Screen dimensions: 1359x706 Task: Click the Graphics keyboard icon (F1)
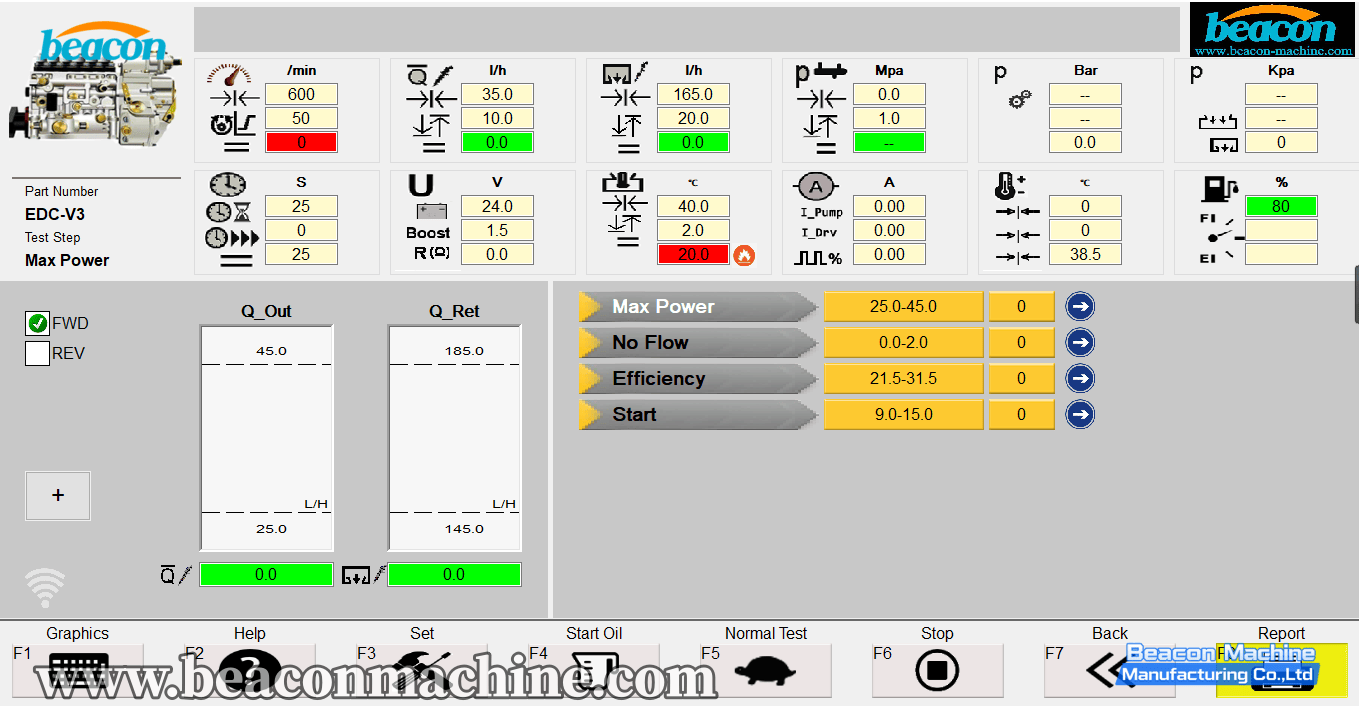[78, 670]
